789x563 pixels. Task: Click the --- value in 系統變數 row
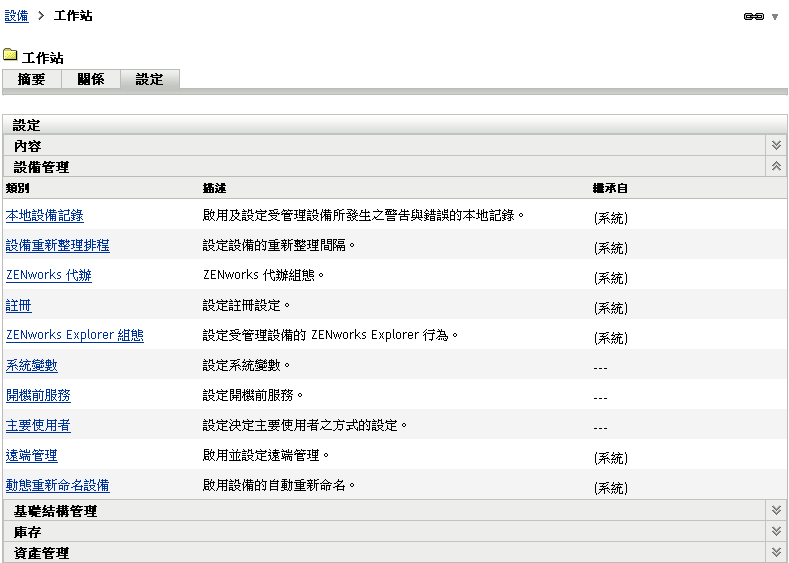(600, 368)
